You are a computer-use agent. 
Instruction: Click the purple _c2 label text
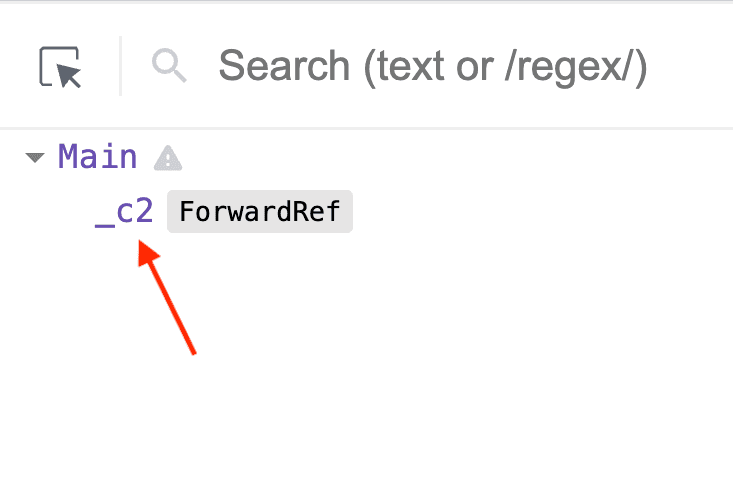click(x=124, y=212)
